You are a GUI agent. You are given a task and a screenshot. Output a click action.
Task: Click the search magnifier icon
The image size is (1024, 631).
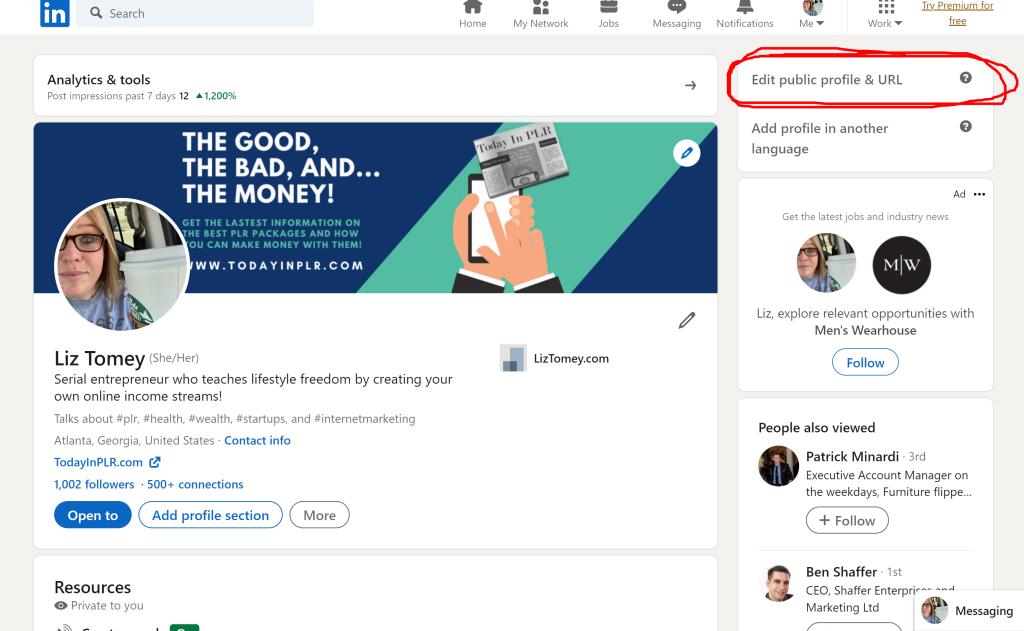pos(96,13)
